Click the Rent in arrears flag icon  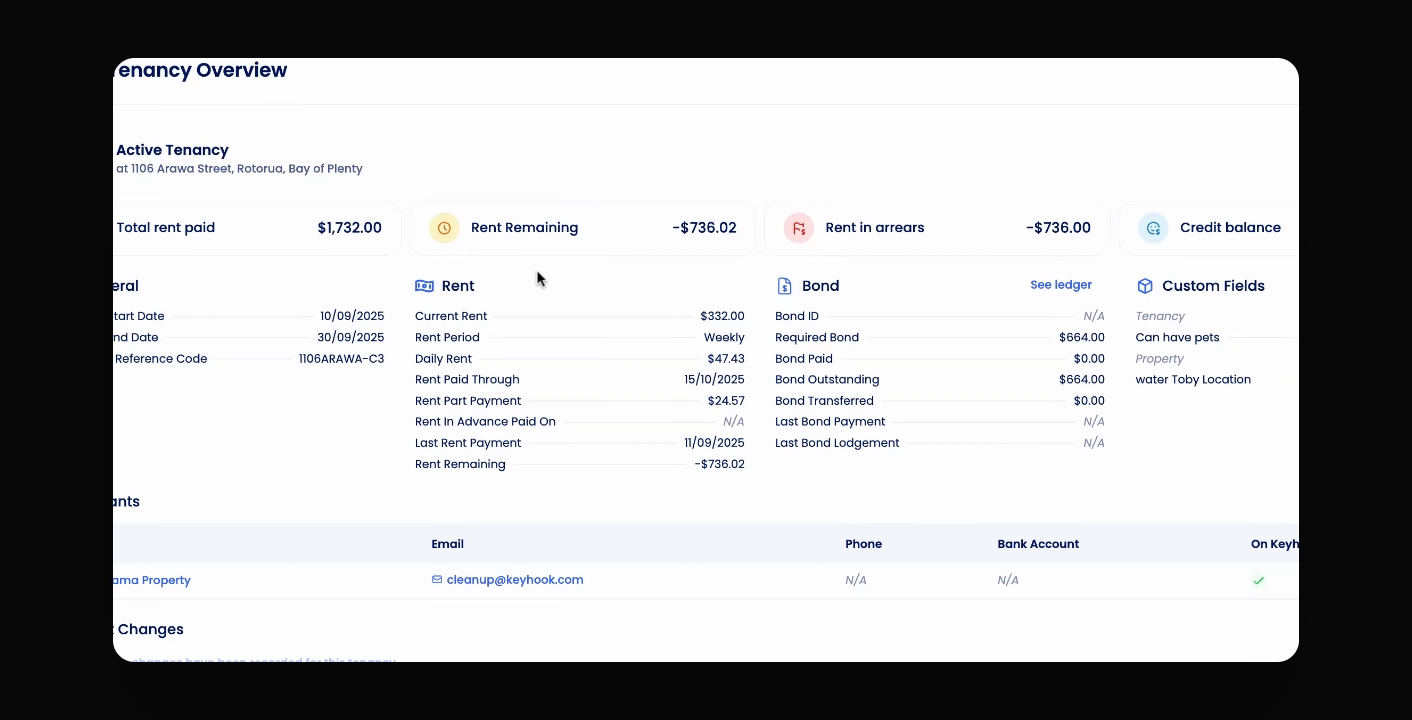[x=799, y=228]
